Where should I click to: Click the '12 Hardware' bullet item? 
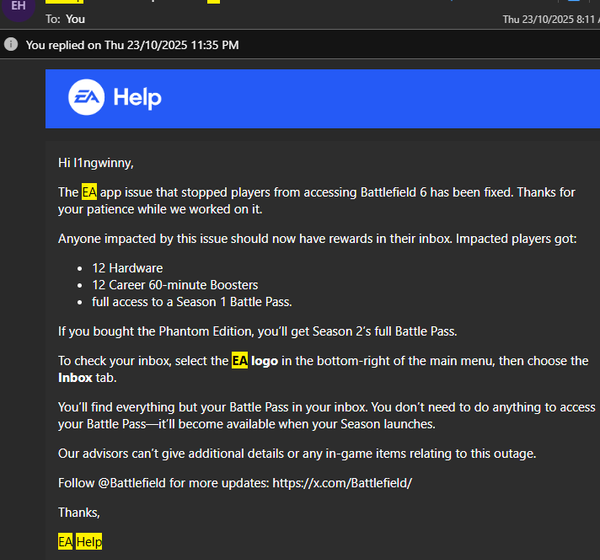[127, 268]
